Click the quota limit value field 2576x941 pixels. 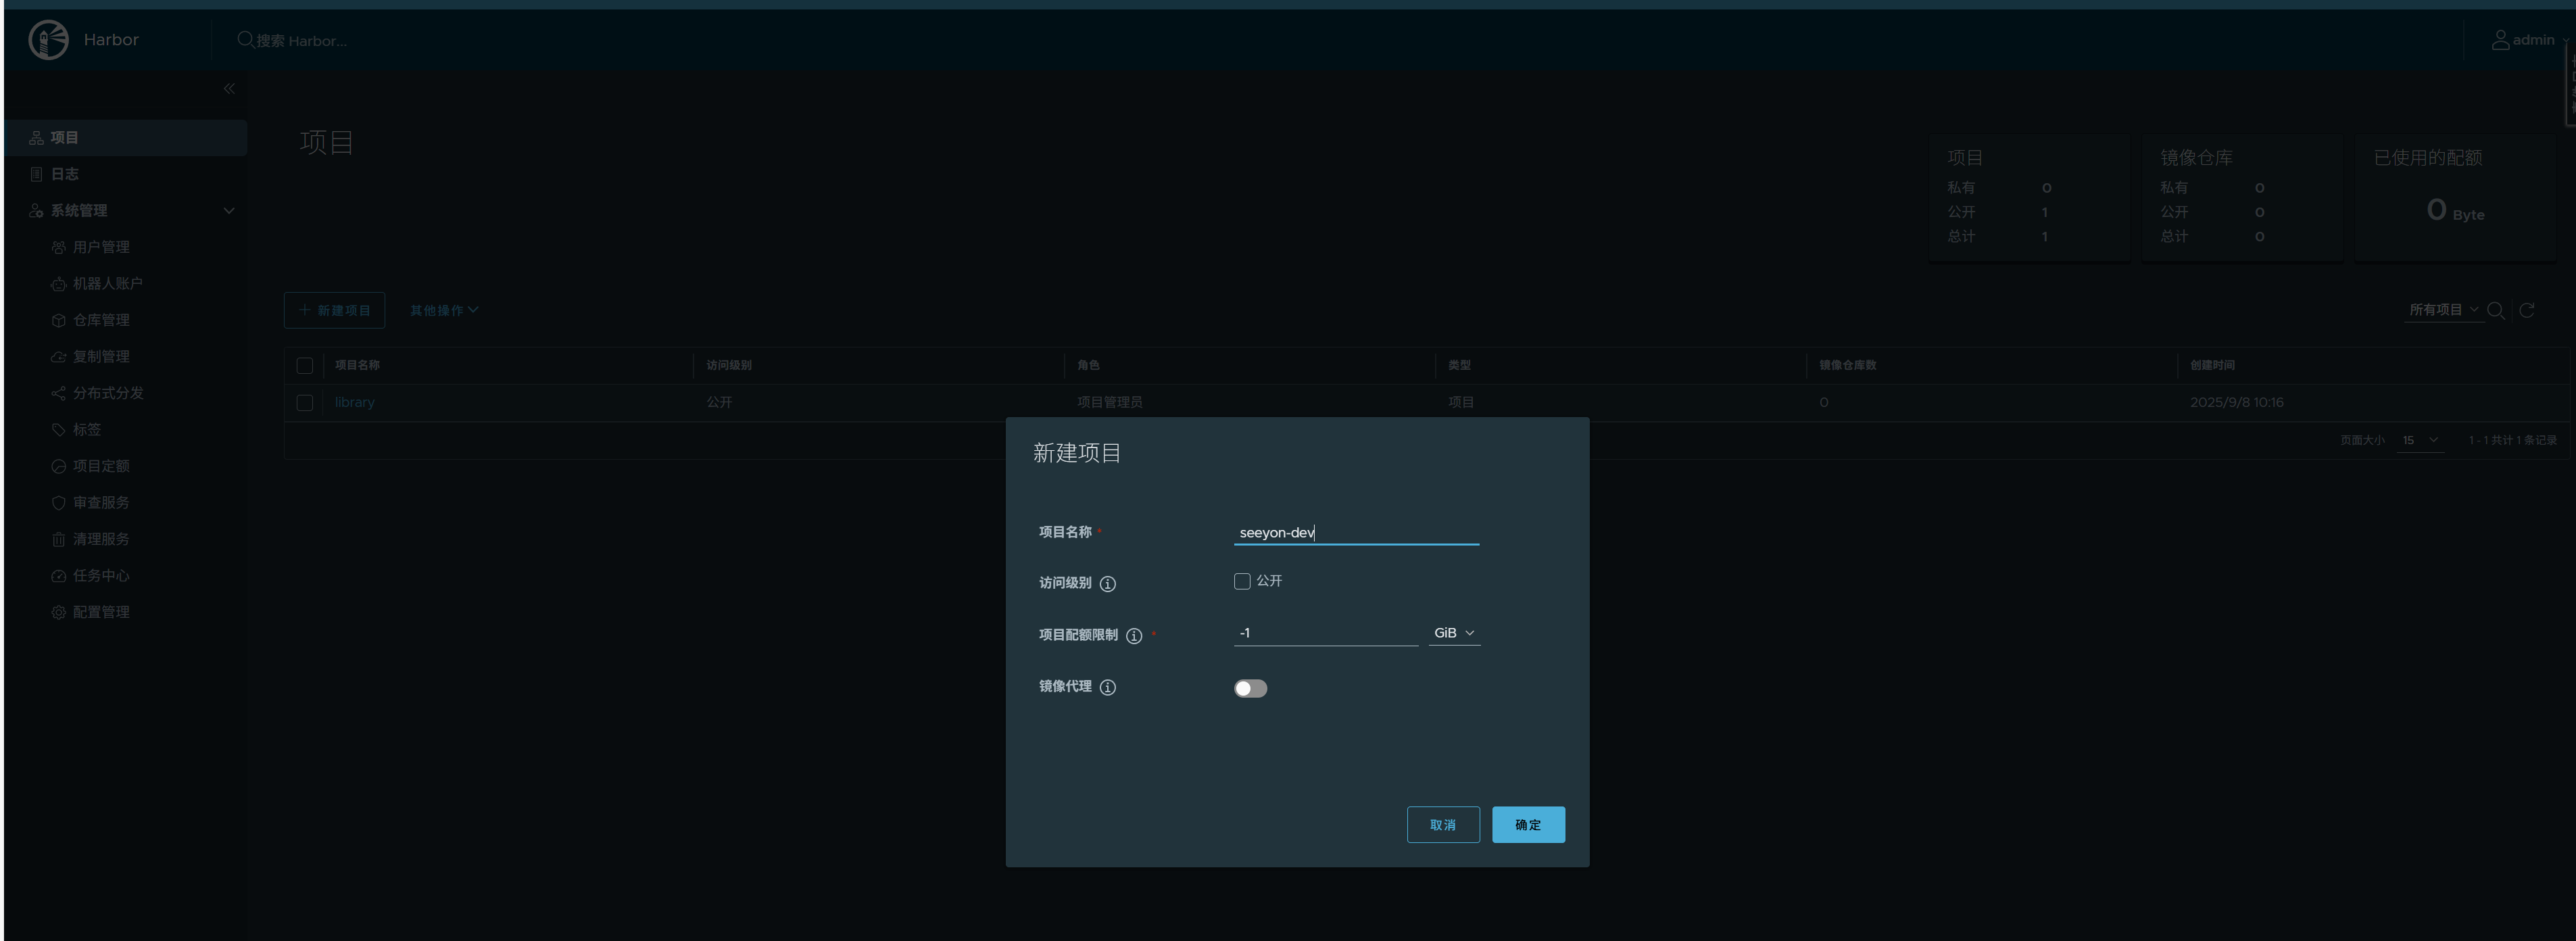1325,633
